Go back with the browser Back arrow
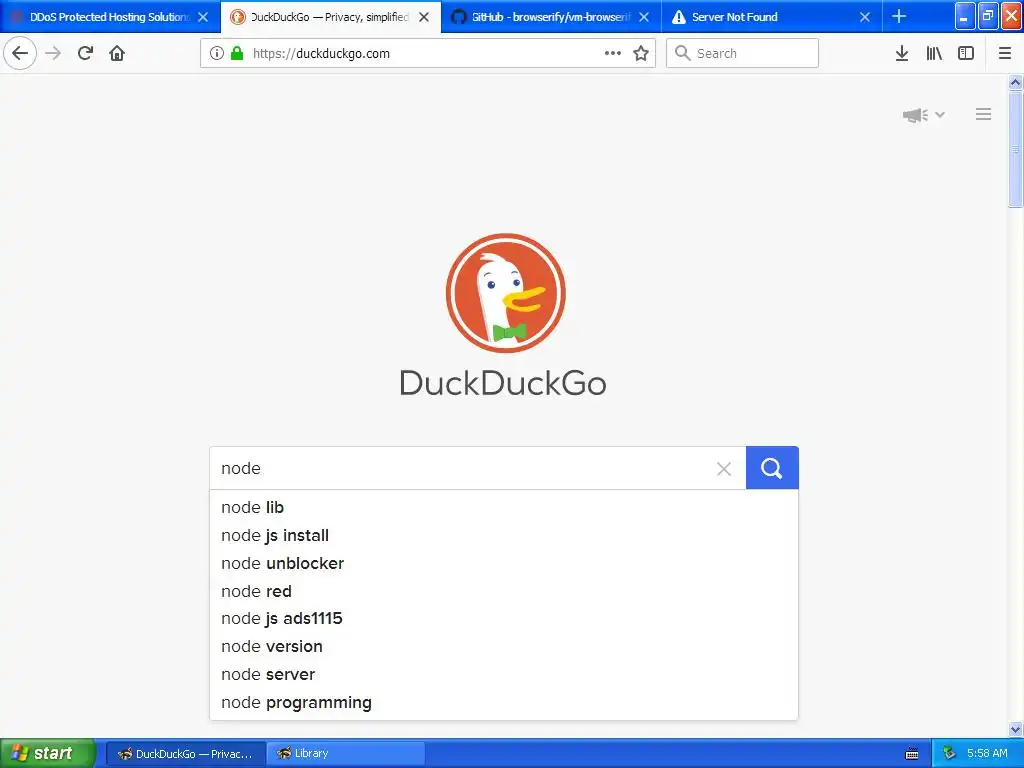 coord(20,53)
